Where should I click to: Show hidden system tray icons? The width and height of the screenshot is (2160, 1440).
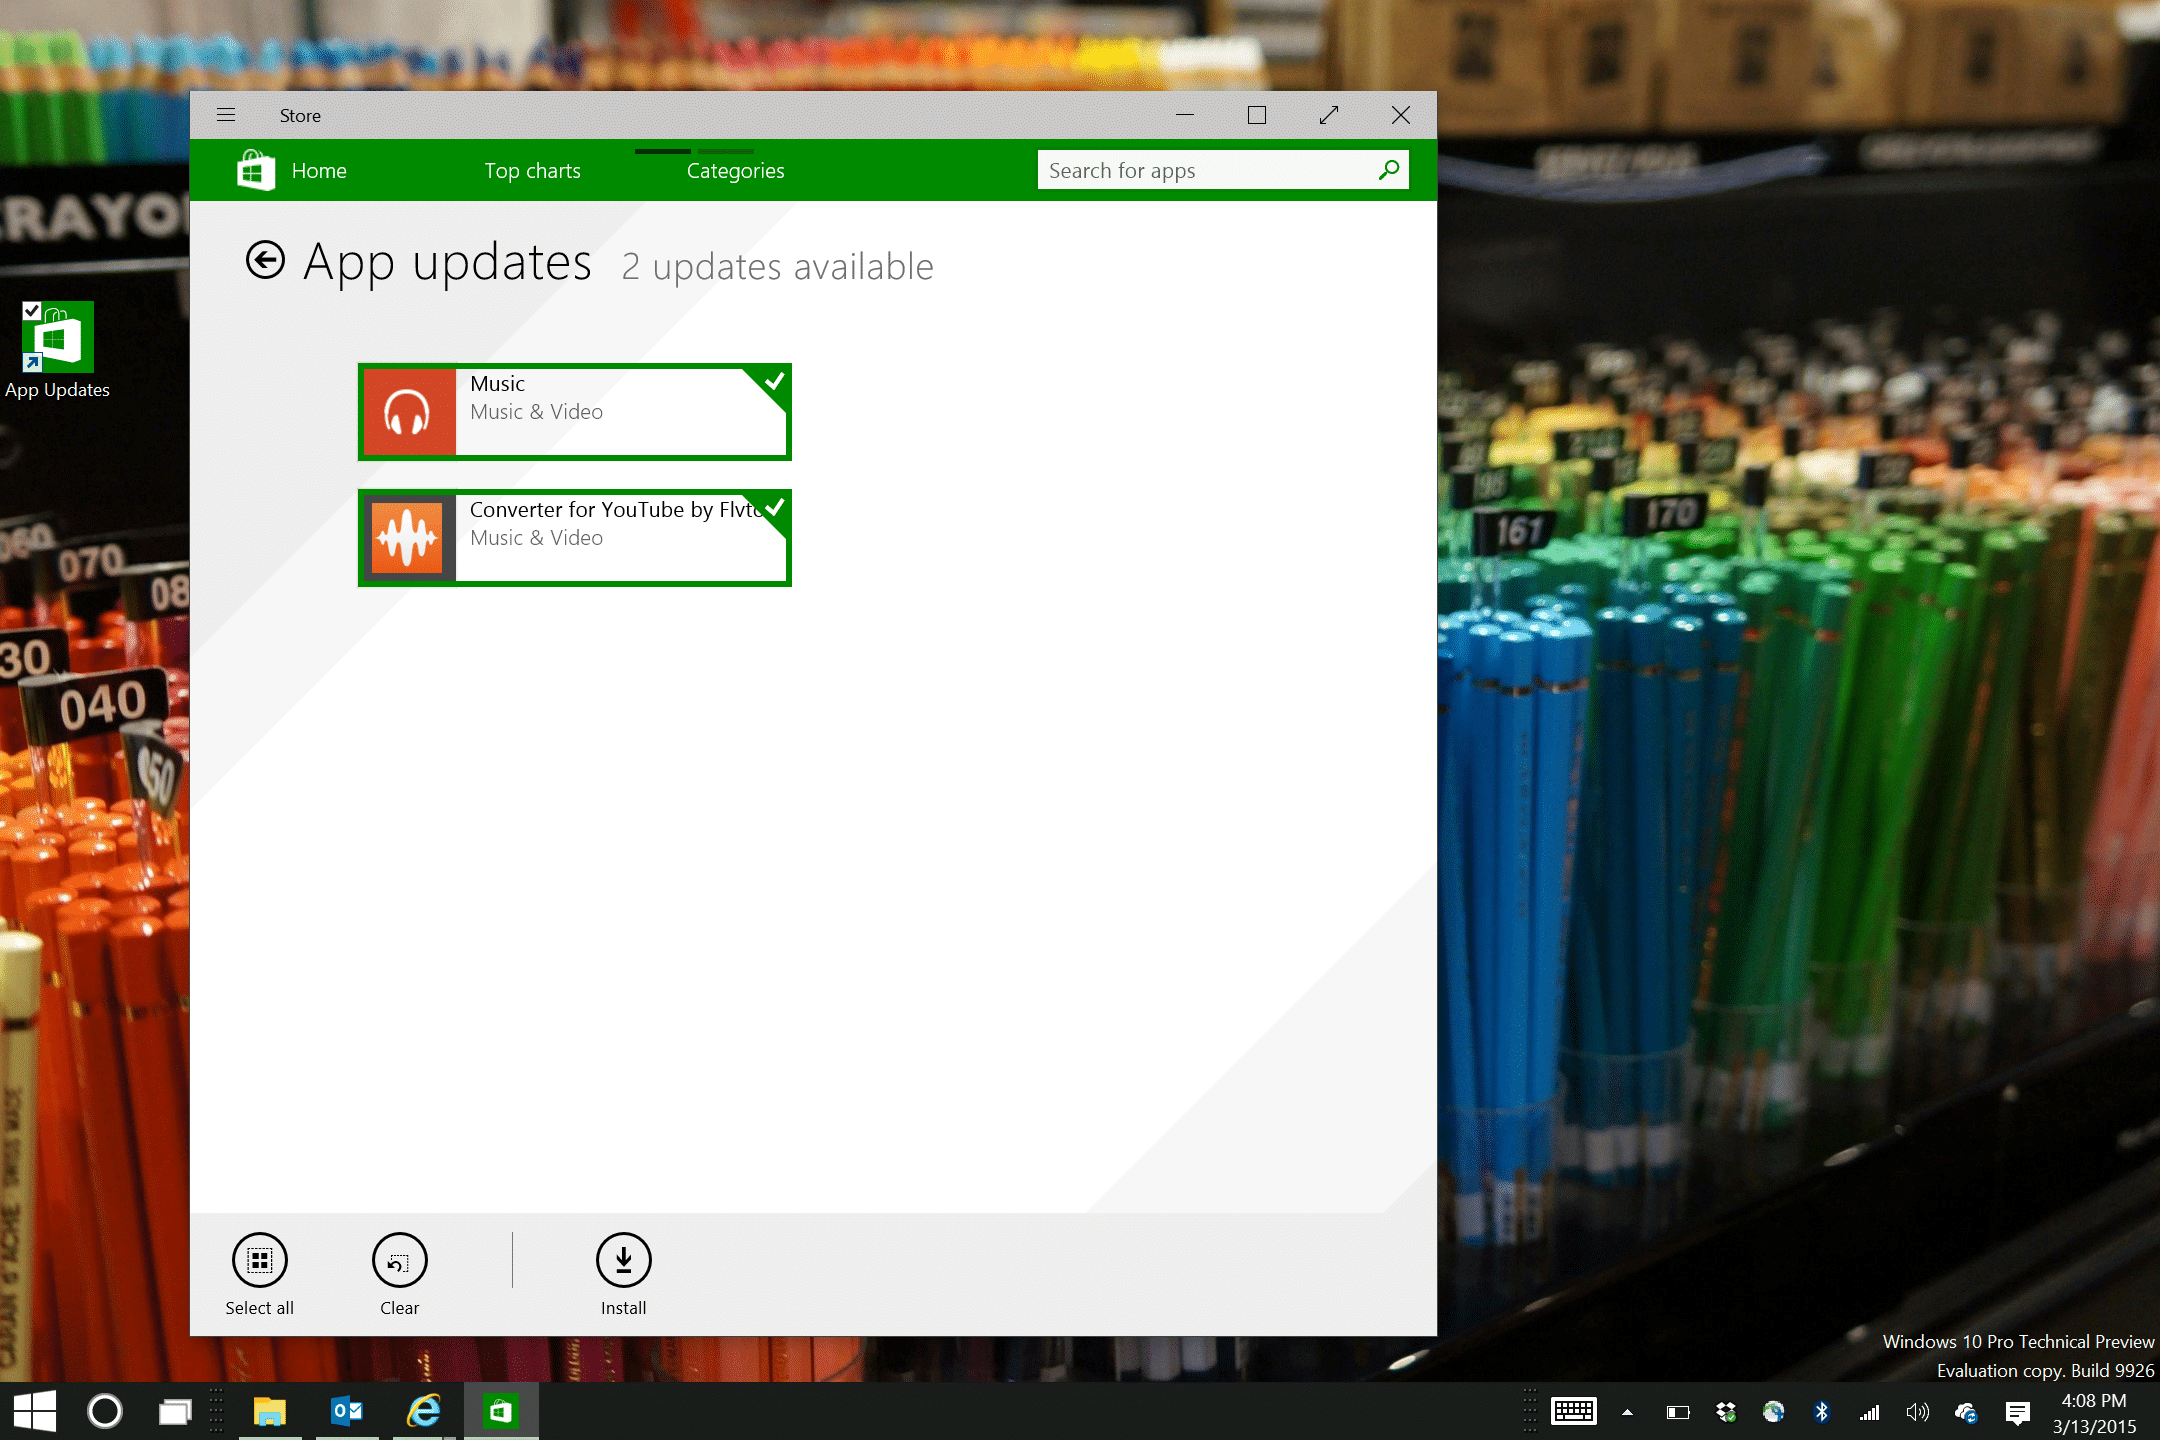point(1627,1412)
